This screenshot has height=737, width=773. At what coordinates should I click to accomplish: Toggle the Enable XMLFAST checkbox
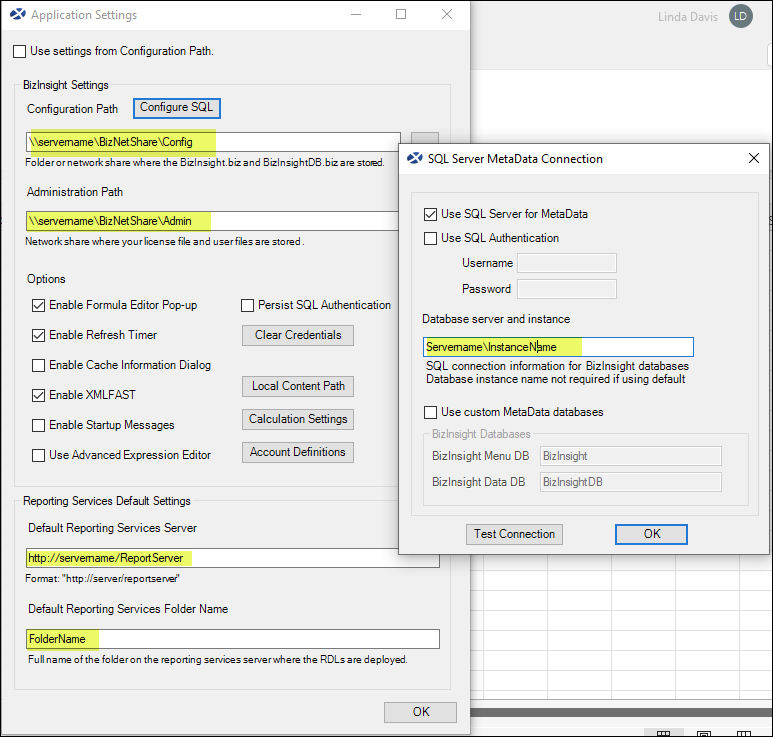pyautogui.click(x=38, y=395)
